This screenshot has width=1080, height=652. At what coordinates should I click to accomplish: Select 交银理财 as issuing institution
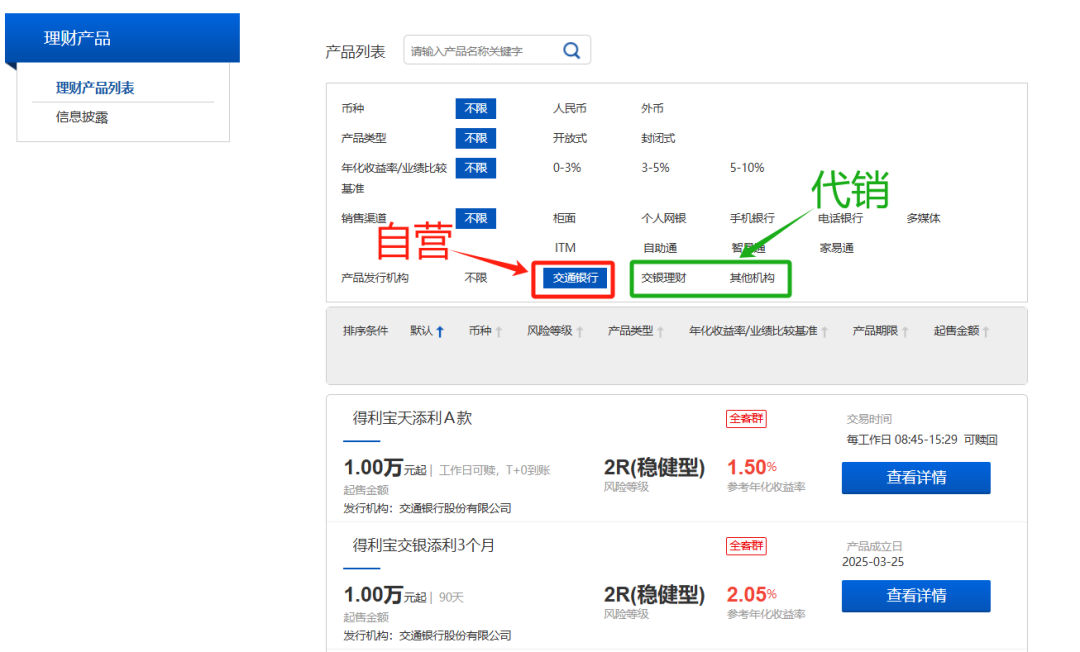point(663,278)
